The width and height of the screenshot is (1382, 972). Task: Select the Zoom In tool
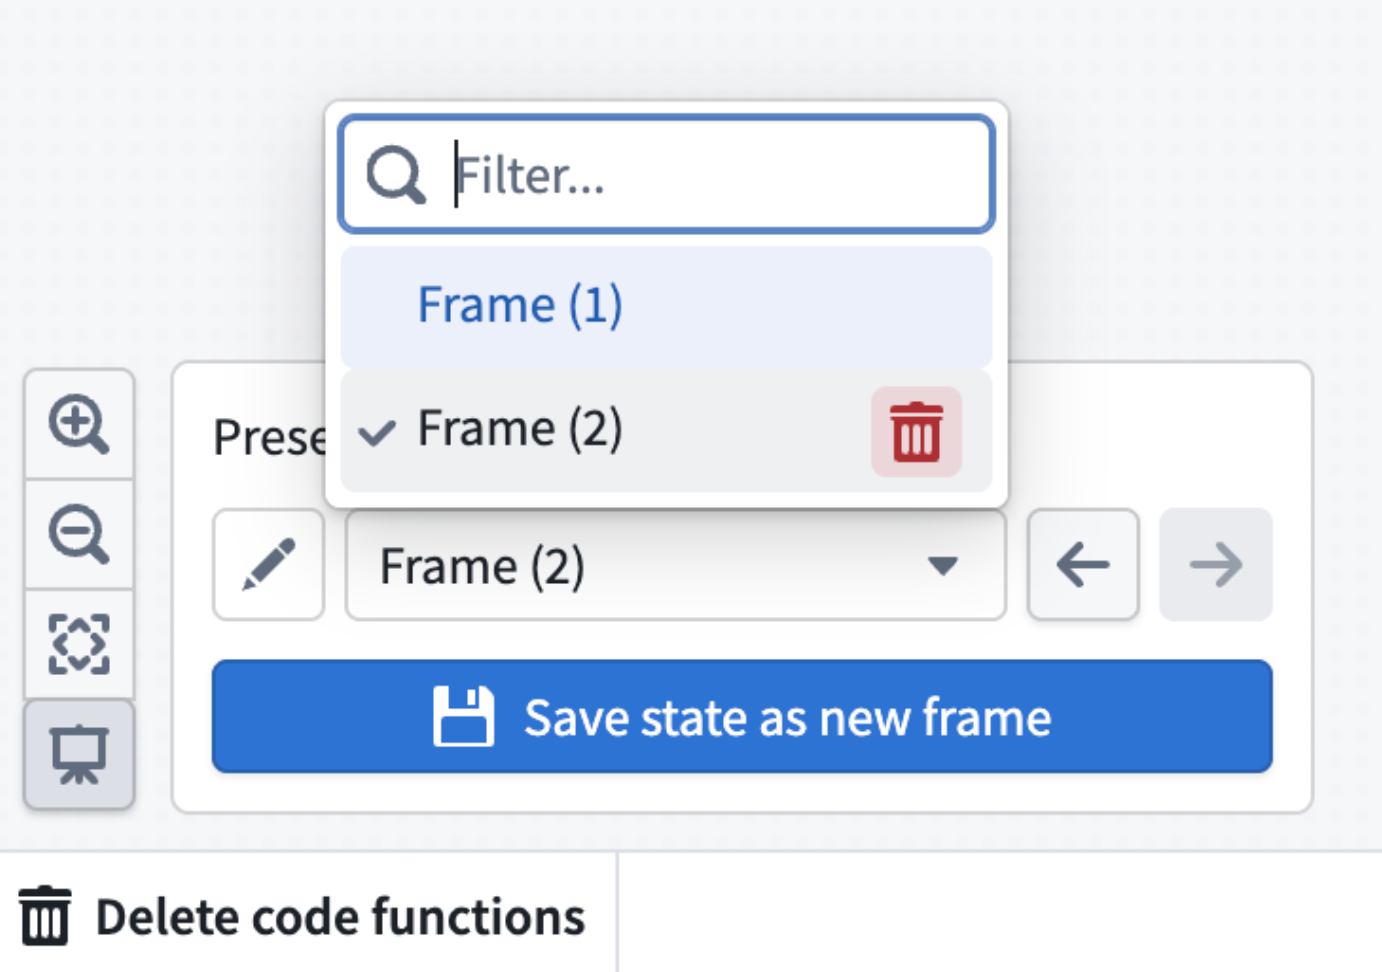point(80,424)
